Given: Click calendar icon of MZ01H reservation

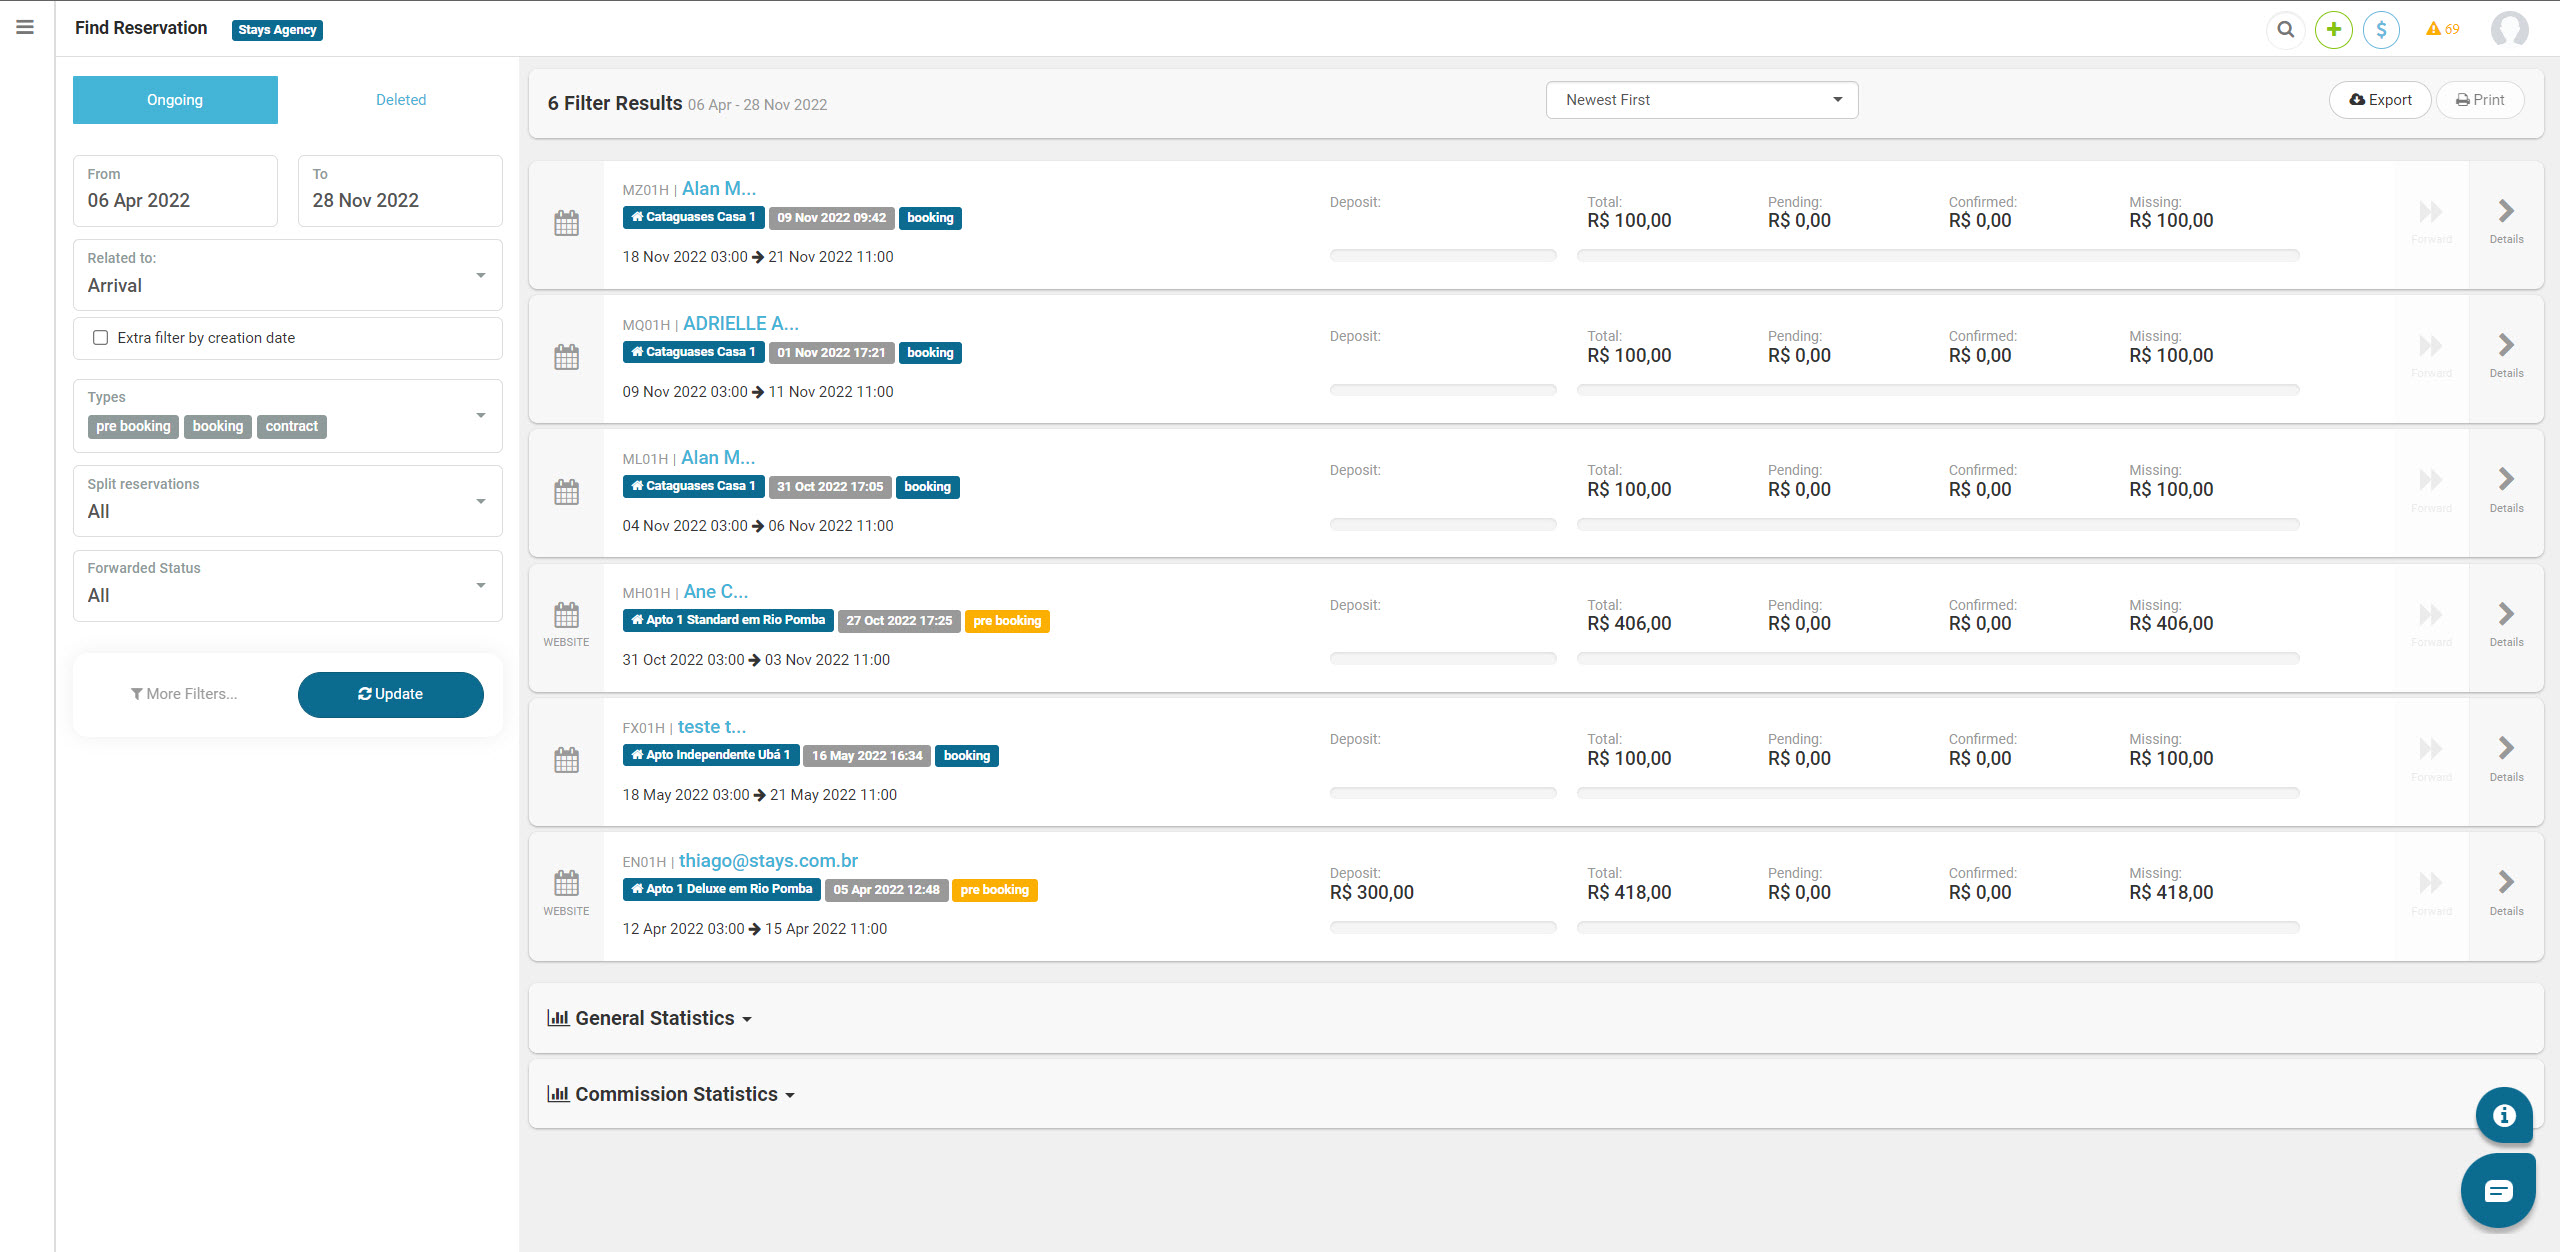Looking at the screenshot, I should (x=566, y=223).
